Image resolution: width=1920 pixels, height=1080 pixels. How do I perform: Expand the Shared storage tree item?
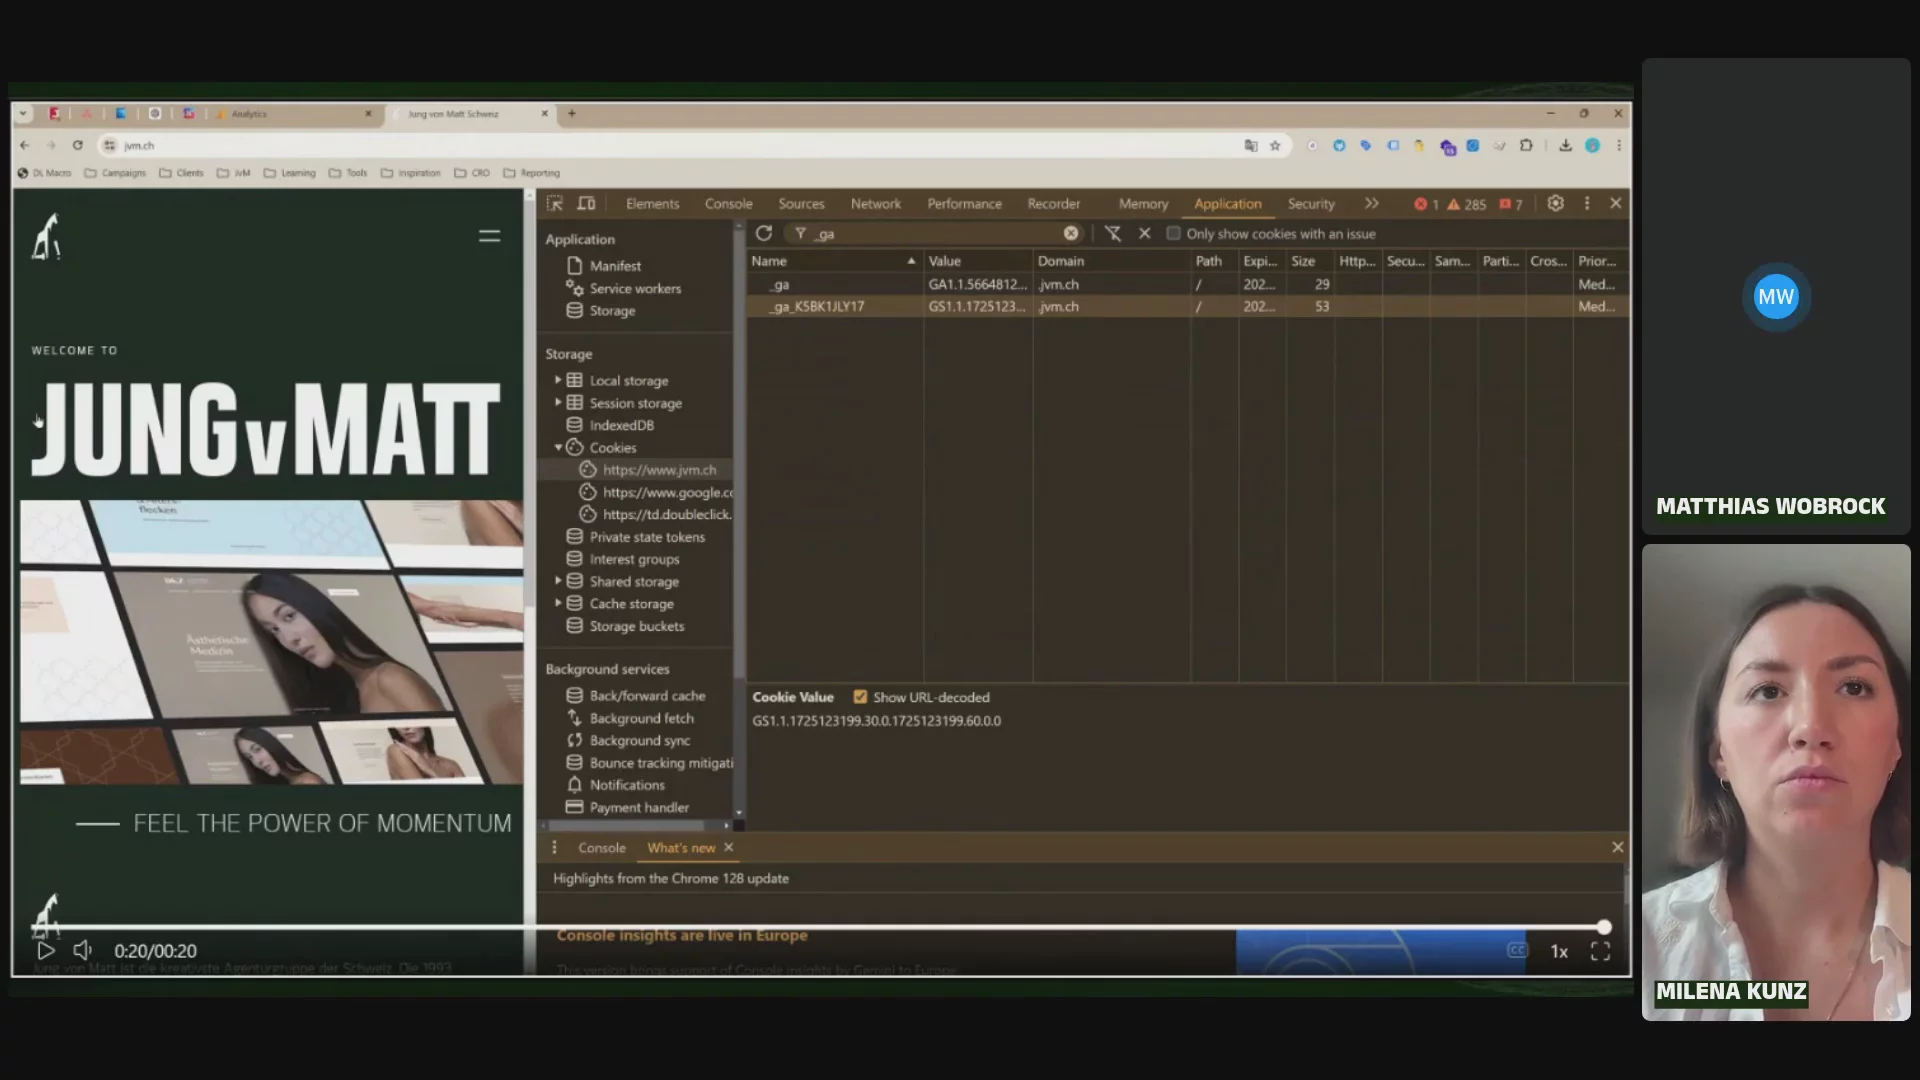coord(558,580)
